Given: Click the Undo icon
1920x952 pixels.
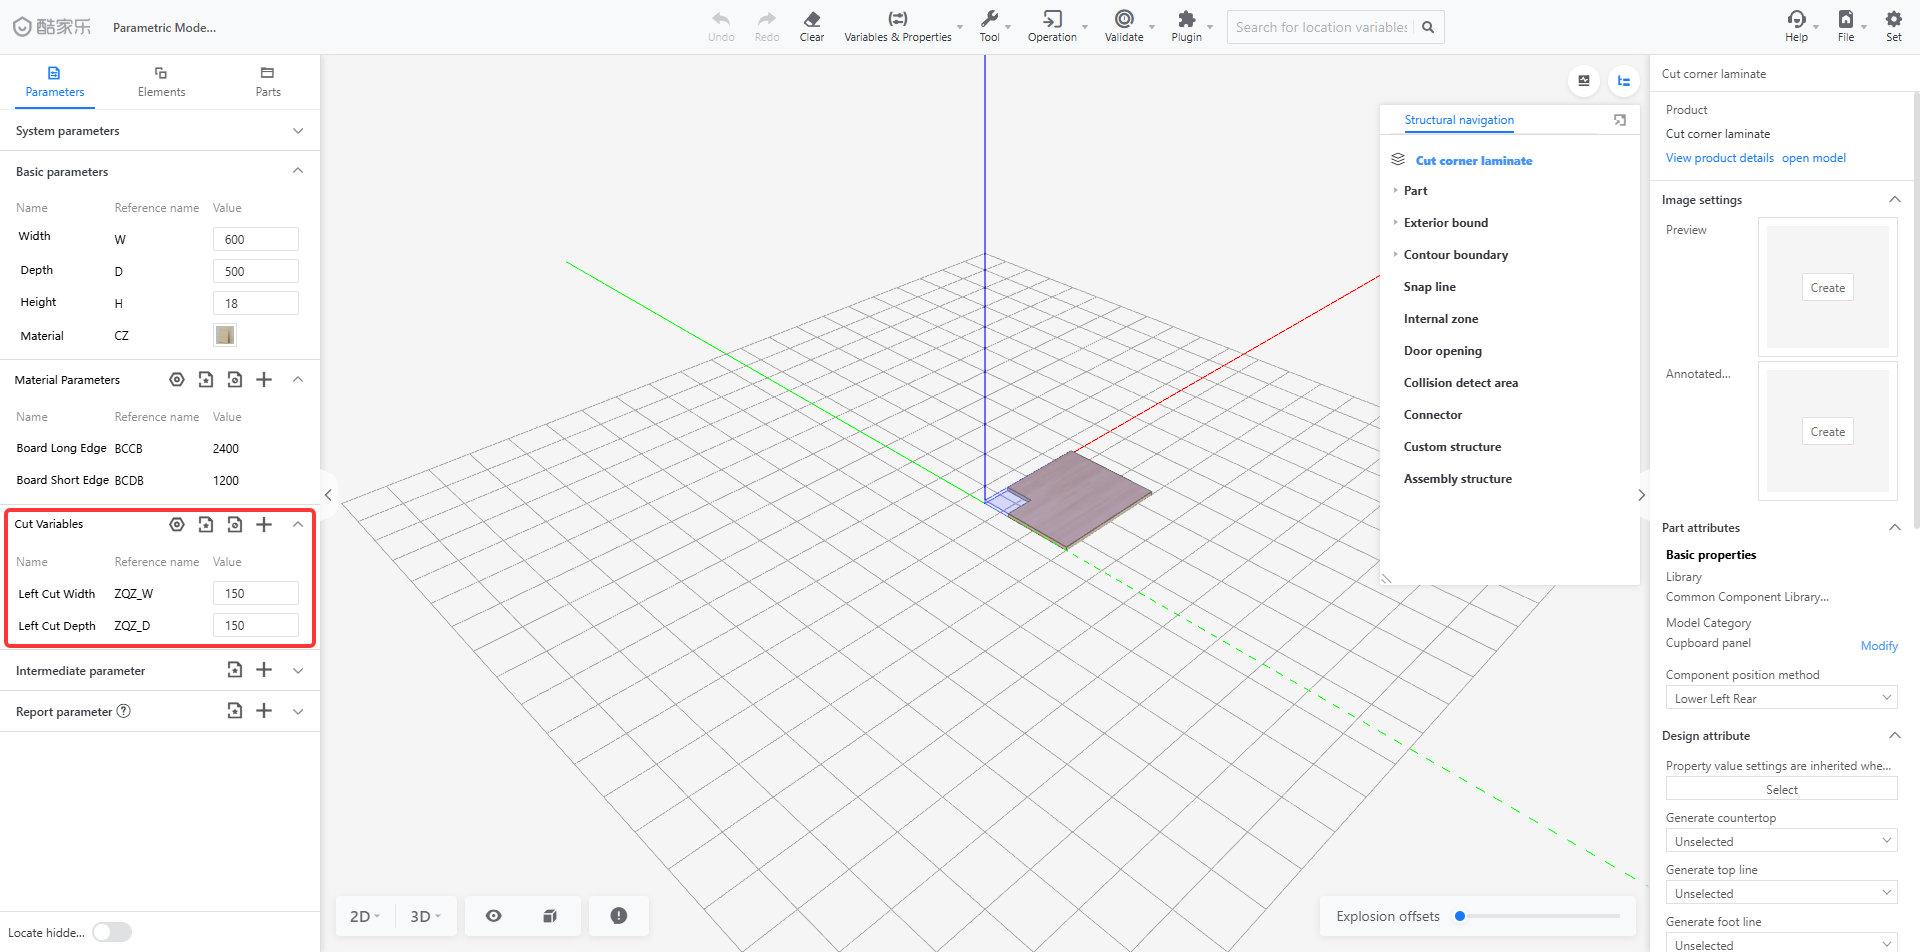Looking at the screenshot, I should click(721, 19).
